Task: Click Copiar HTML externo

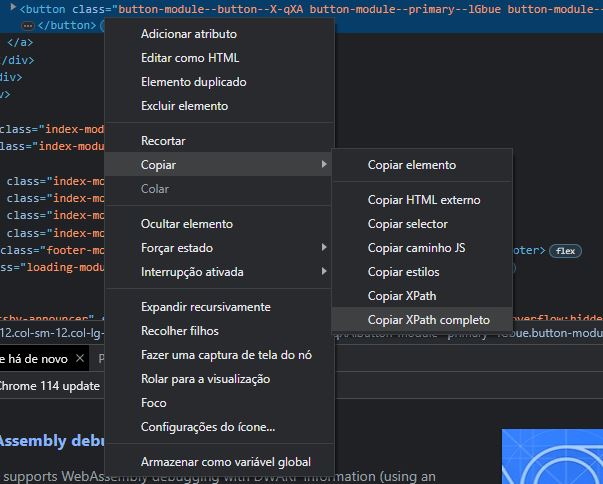Action: (x=424, y=200)
